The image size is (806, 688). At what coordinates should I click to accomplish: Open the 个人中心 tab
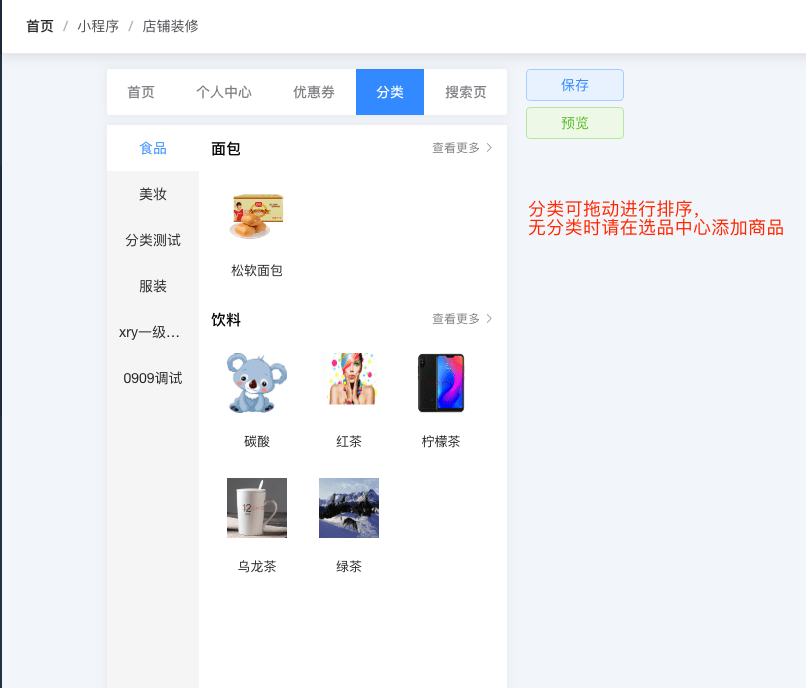(x=224, y=92)
